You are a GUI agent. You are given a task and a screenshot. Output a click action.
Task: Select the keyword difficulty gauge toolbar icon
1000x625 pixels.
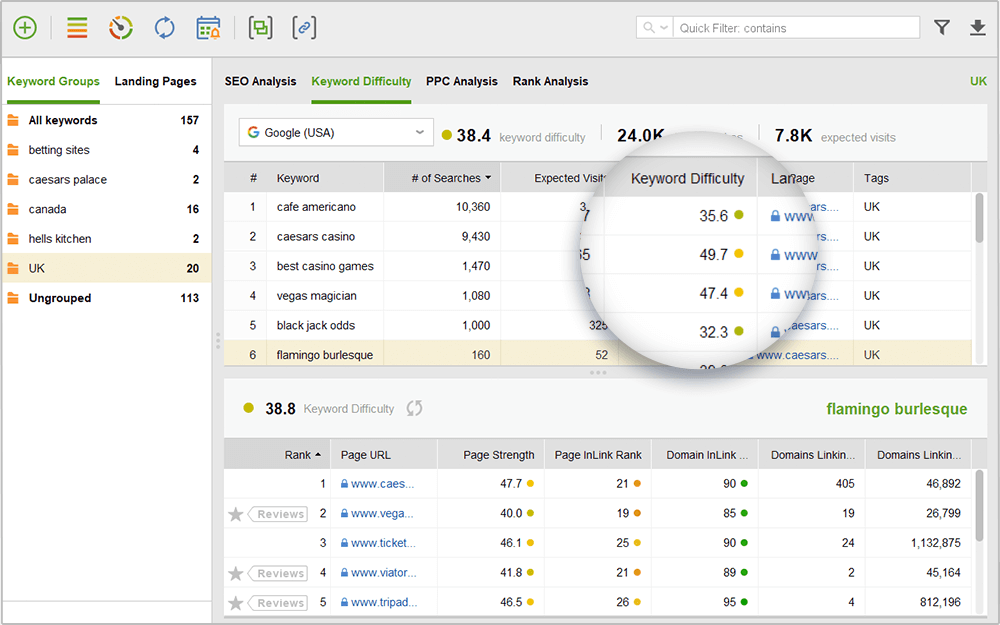pyautogui.click(x=120, y=27)
